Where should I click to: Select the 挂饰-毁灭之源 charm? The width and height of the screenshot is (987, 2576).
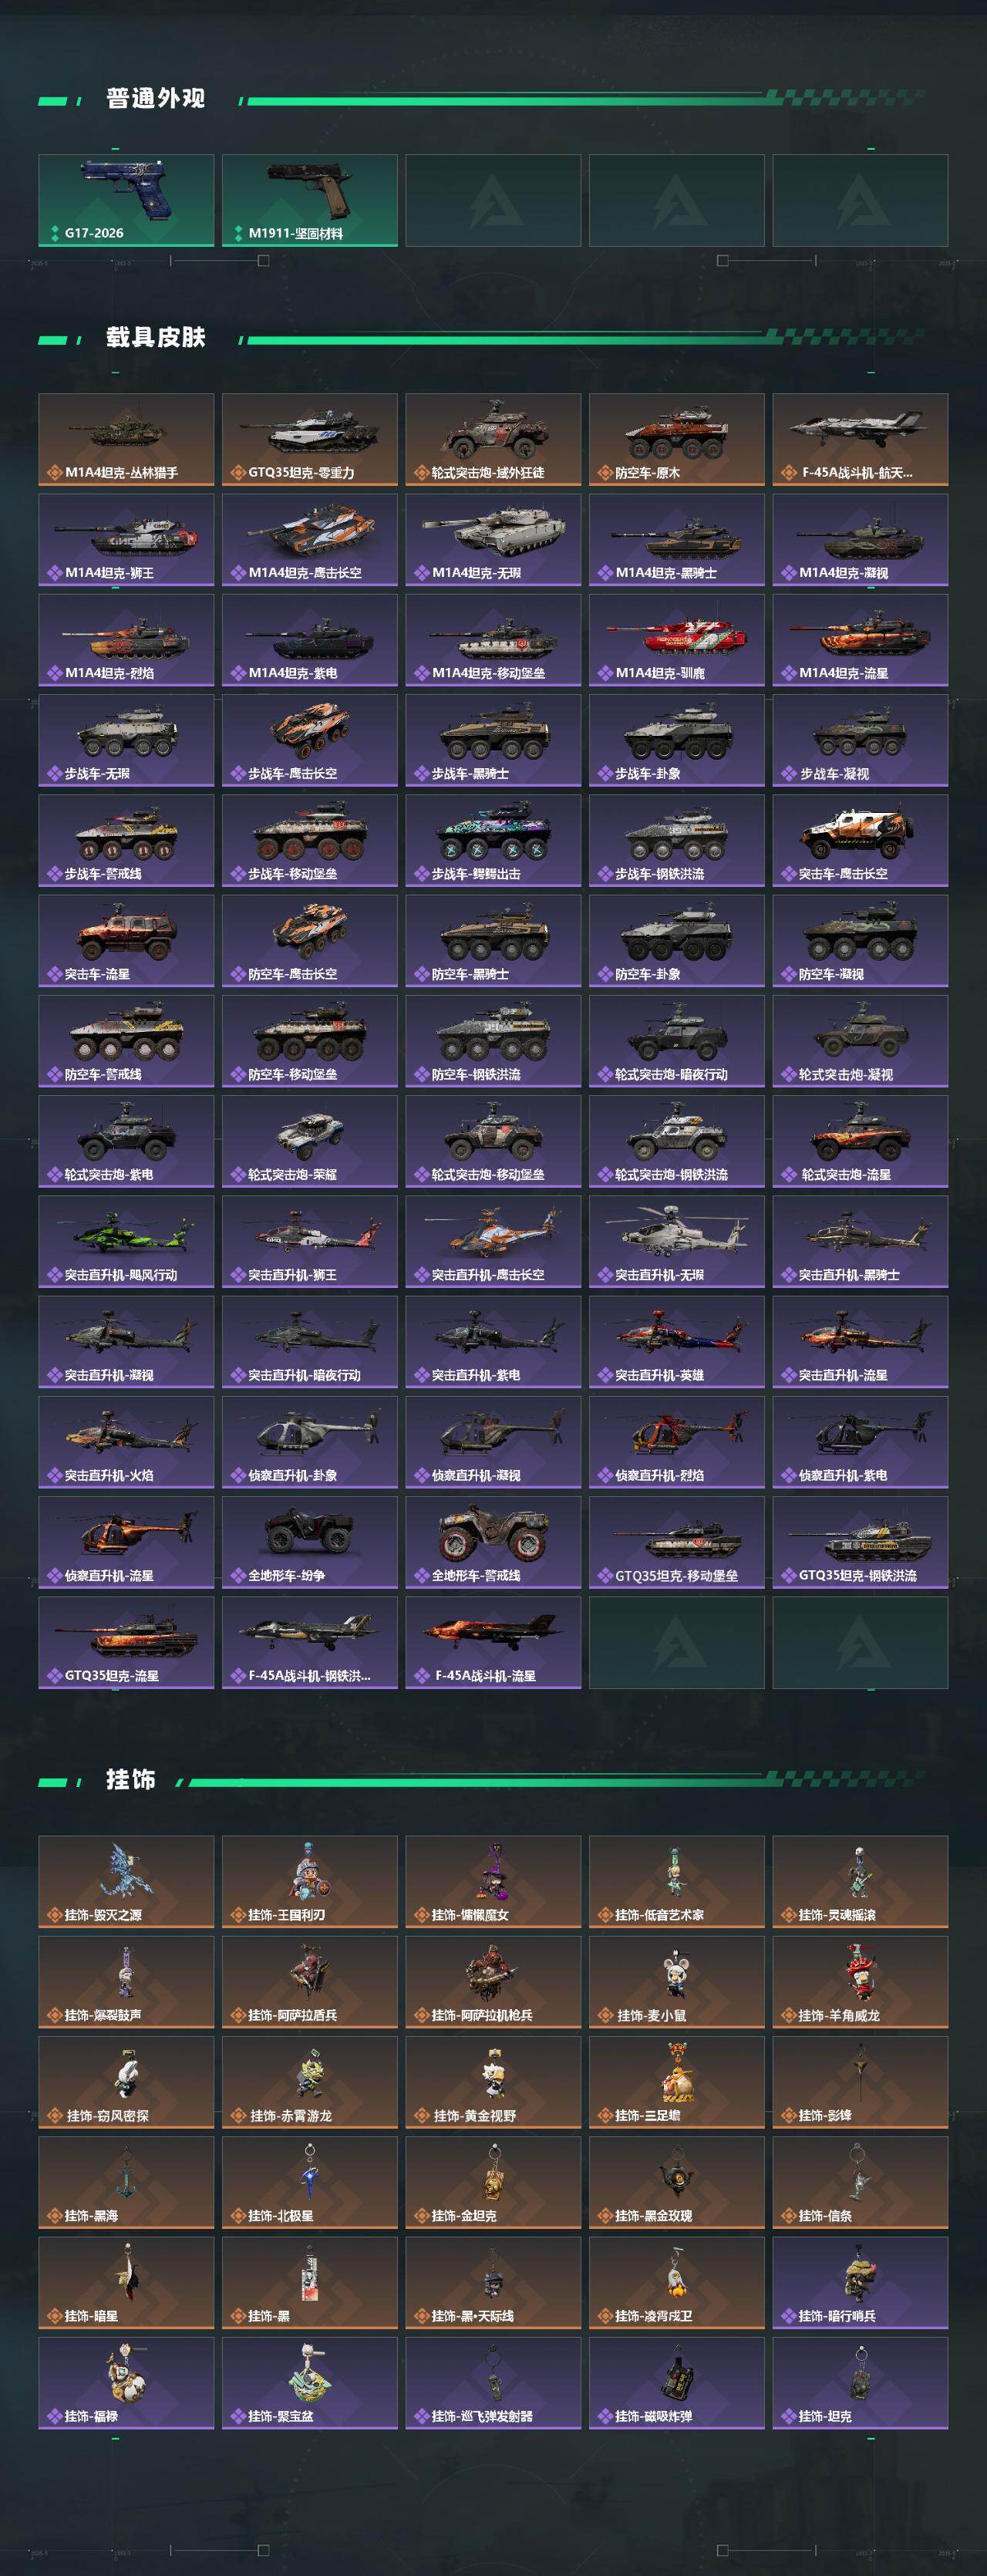[126, 1882]
